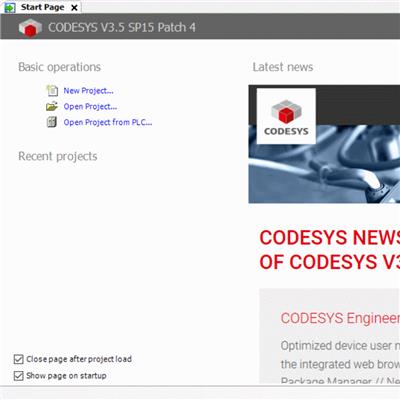
Task: Open the Open Project from PLC... link
Action: (108, 122)
